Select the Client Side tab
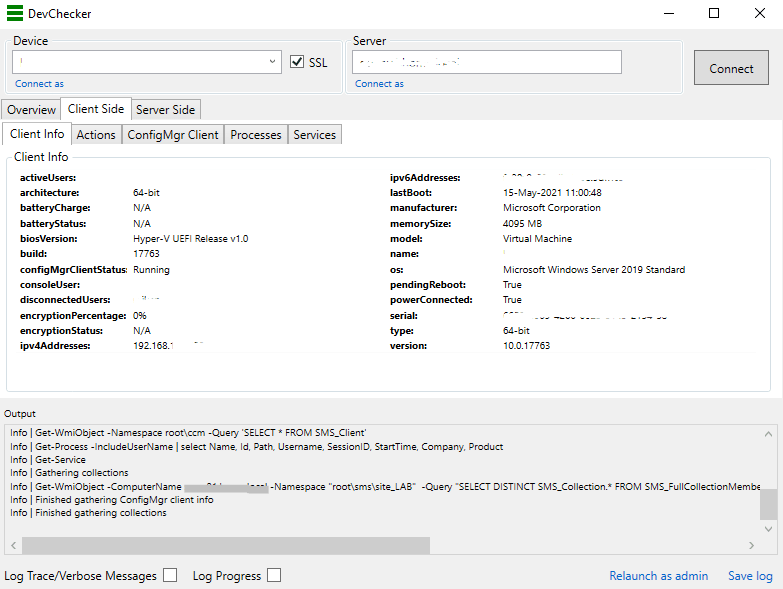Image resolution: width=783 pixels, height=589 pixels. pos(96,109)
